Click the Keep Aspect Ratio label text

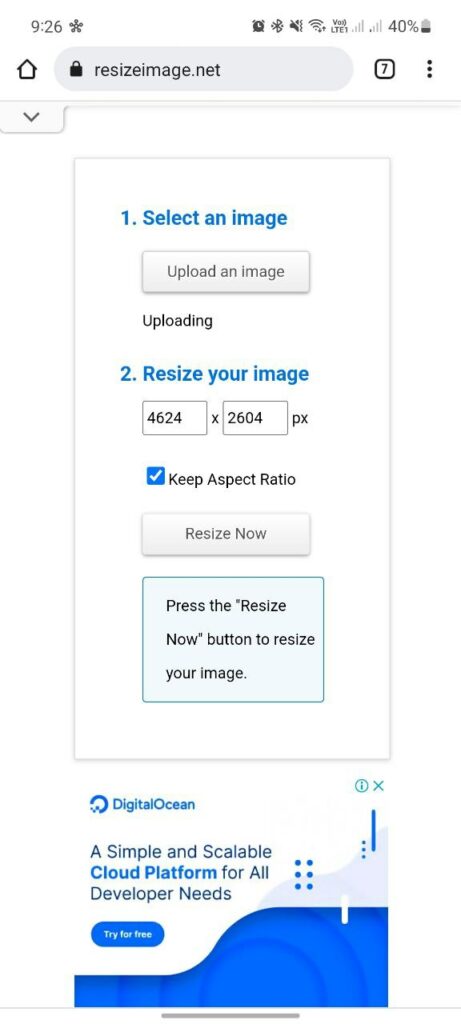(x=232, y=479)
